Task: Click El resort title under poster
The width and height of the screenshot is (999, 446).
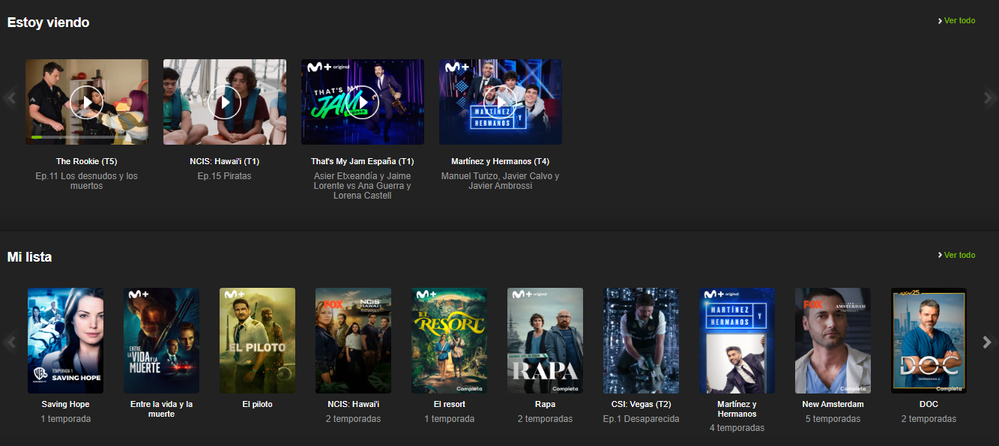Action: 449,405
